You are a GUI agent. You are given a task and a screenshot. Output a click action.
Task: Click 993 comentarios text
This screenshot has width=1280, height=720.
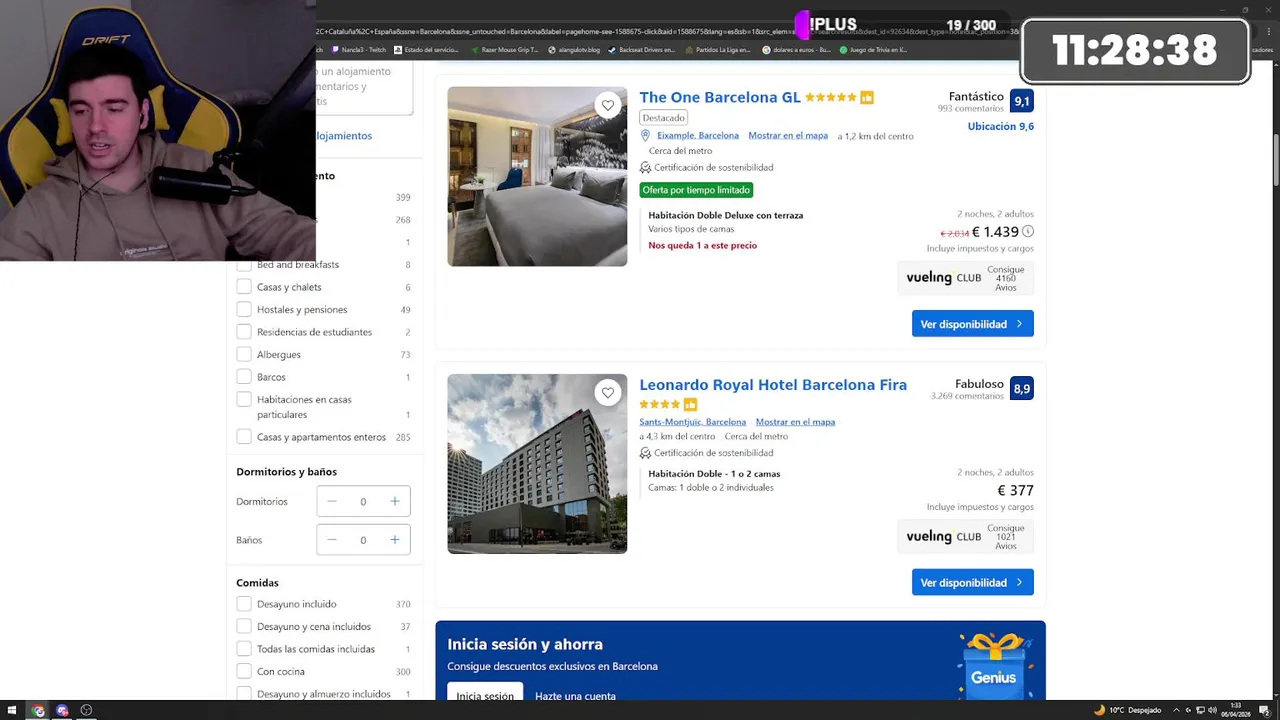tap(970, 109)
